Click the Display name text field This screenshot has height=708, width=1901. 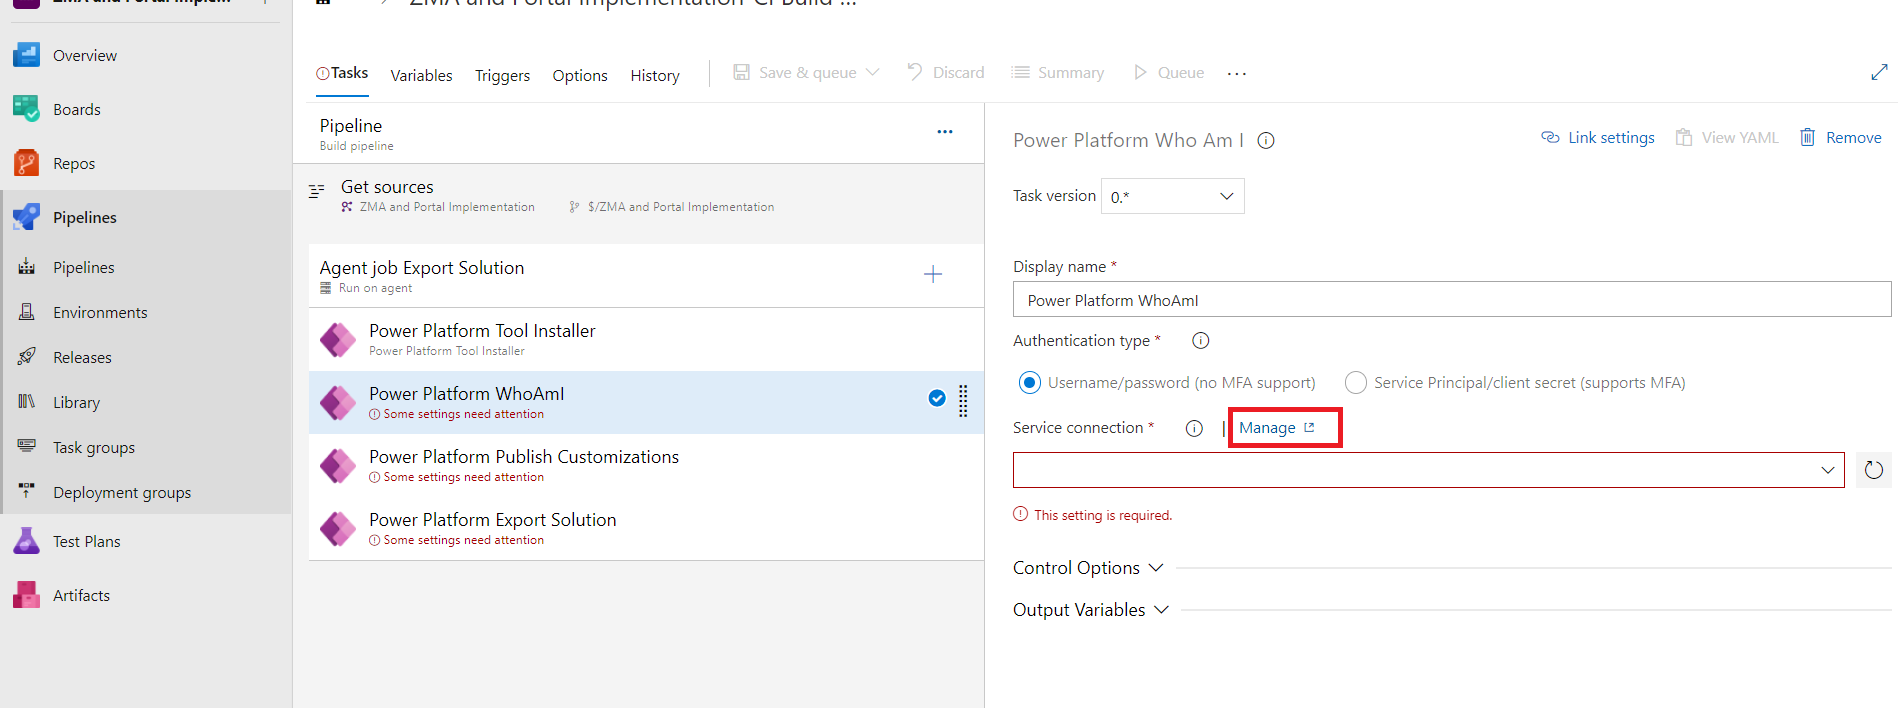click(1451, 300)
